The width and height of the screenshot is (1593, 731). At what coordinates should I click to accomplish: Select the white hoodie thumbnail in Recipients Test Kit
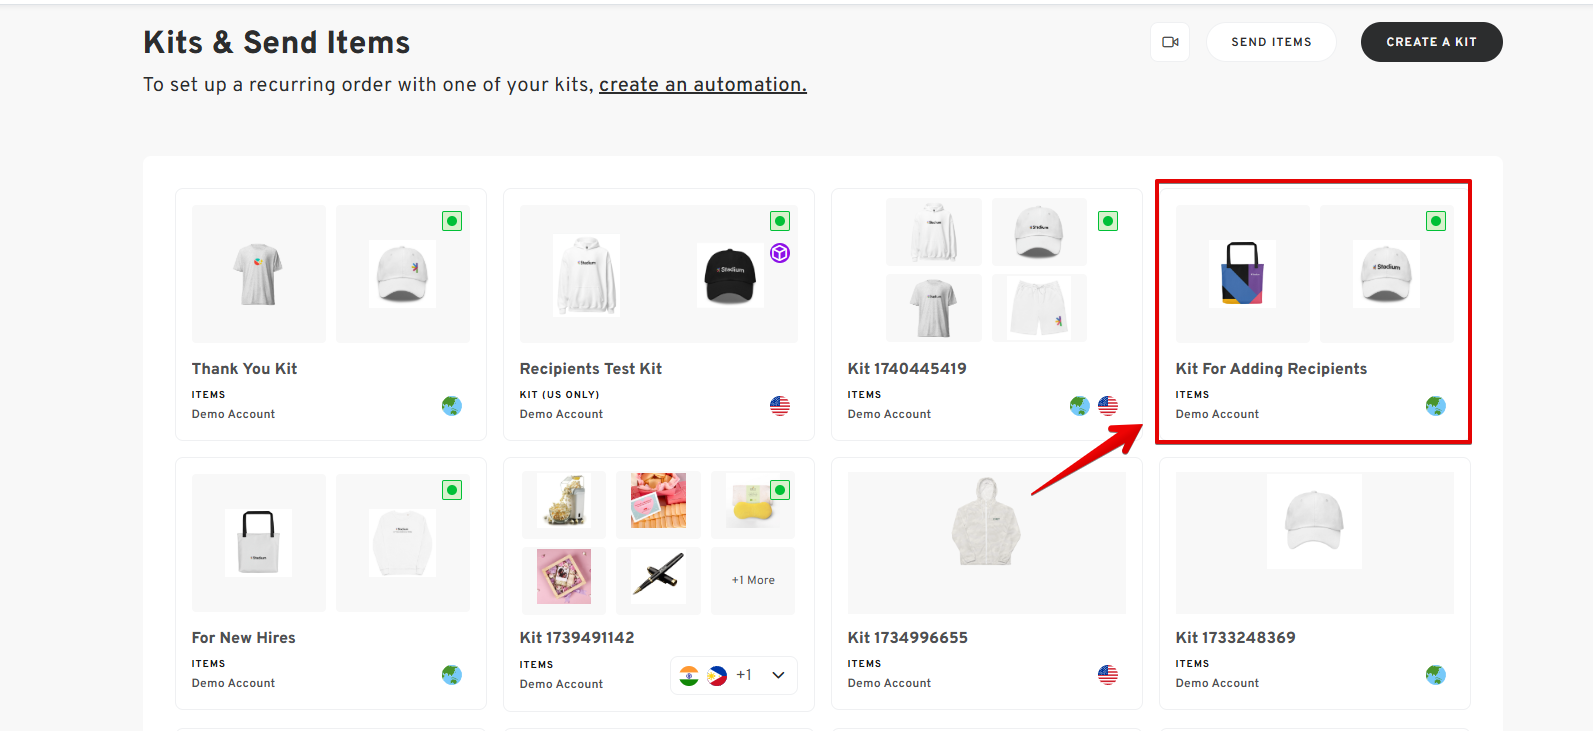587,275
